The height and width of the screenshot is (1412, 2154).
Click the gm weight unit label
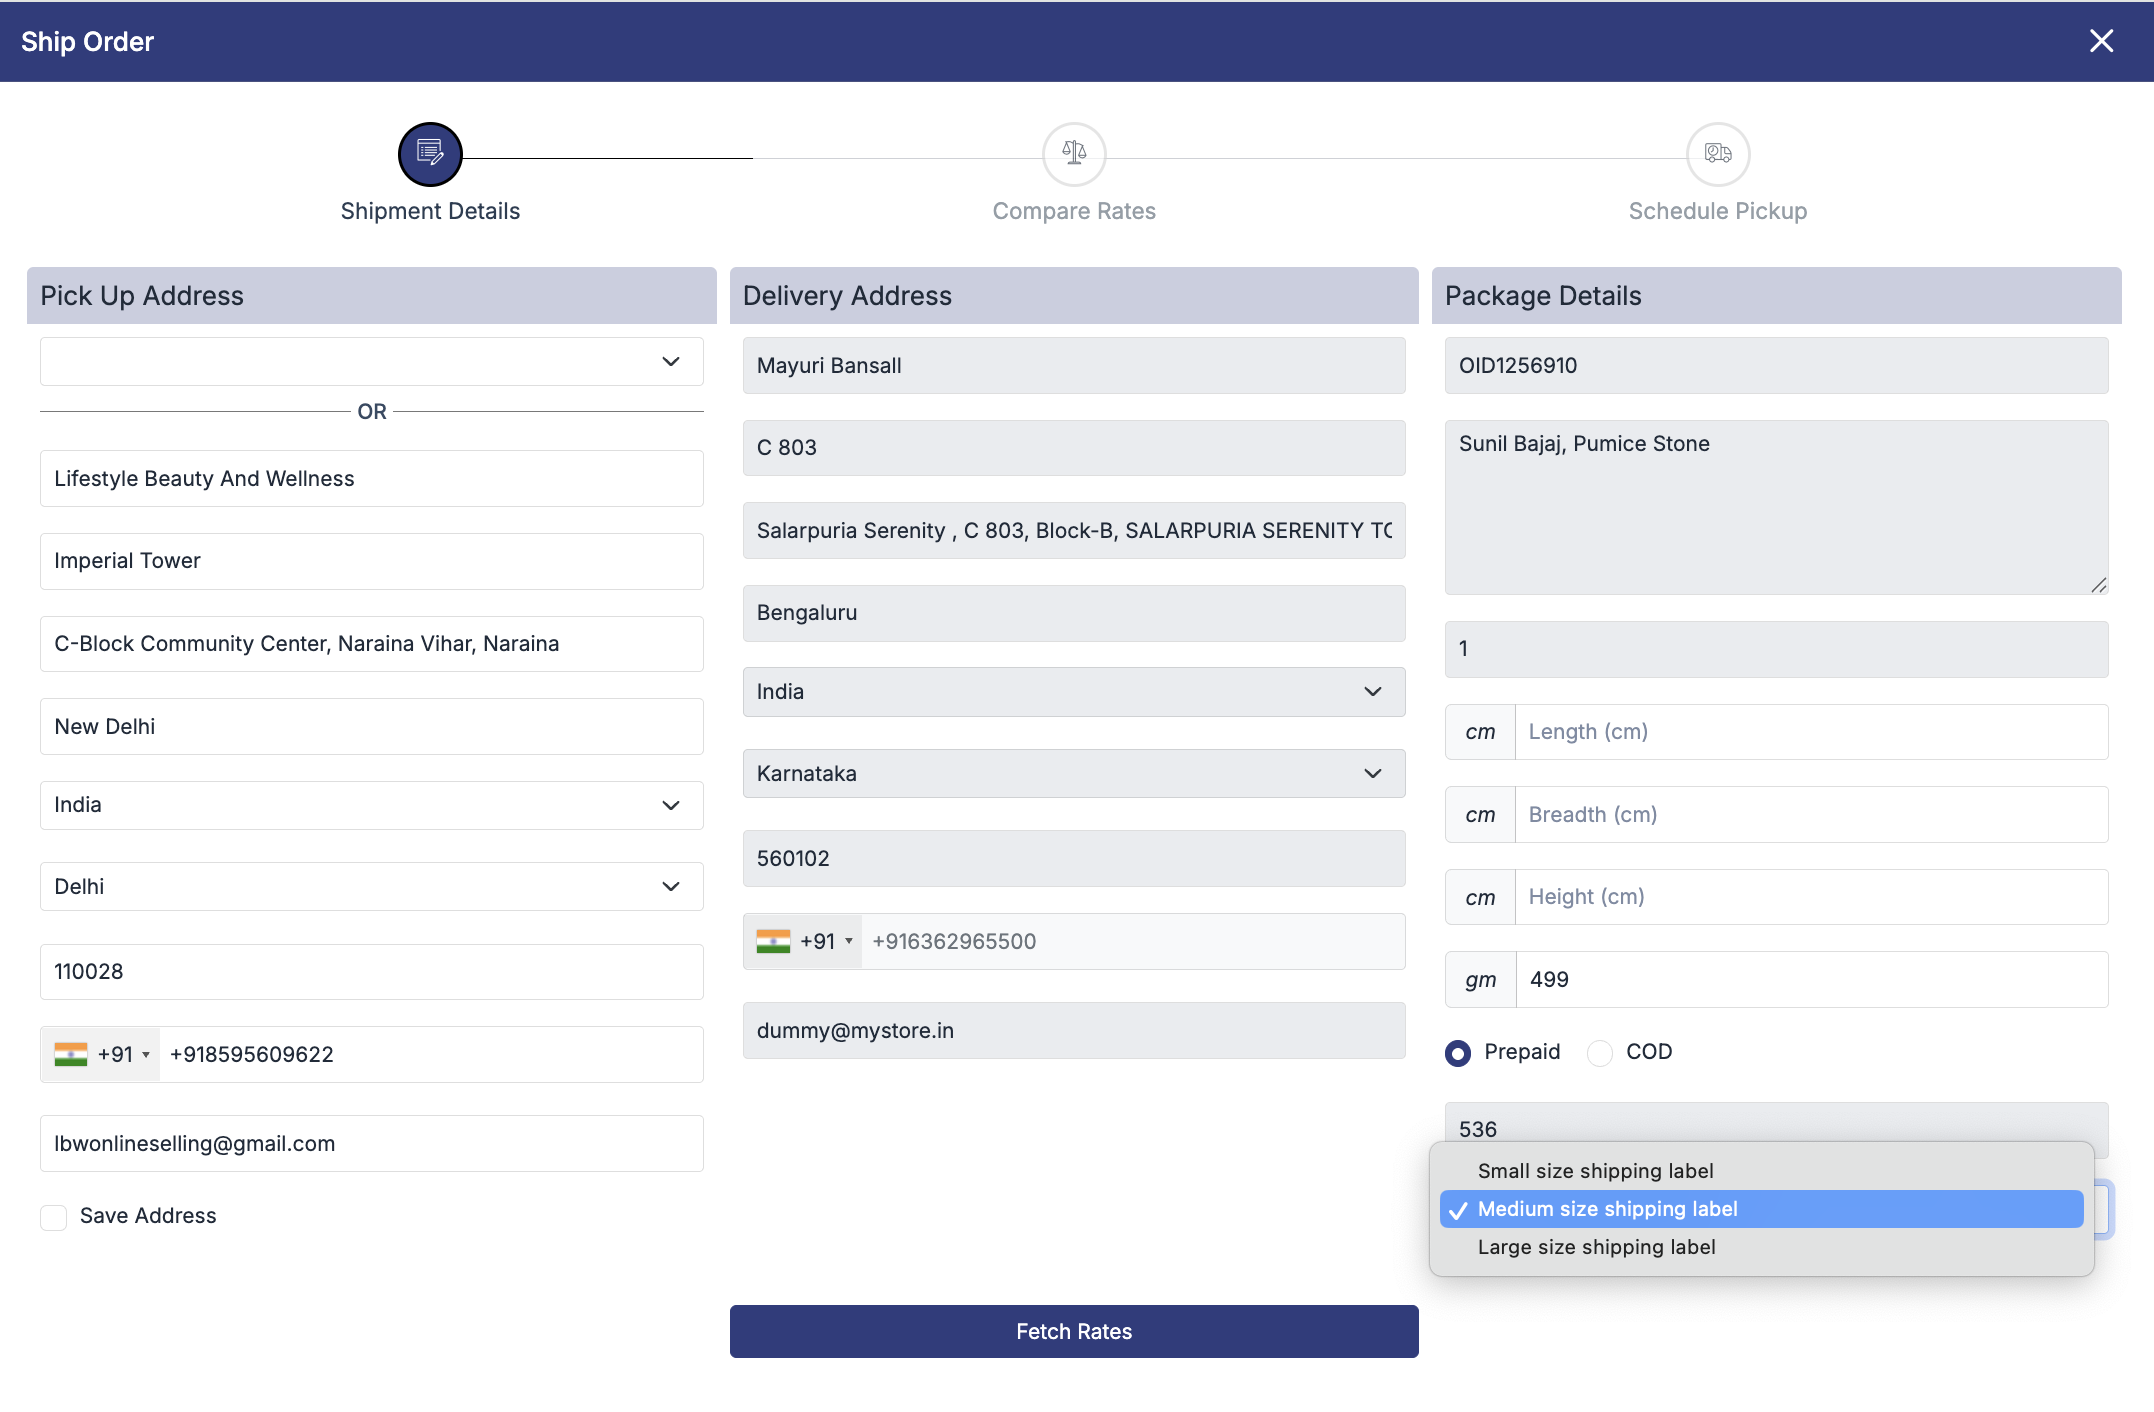click(x=1480, y=980)
